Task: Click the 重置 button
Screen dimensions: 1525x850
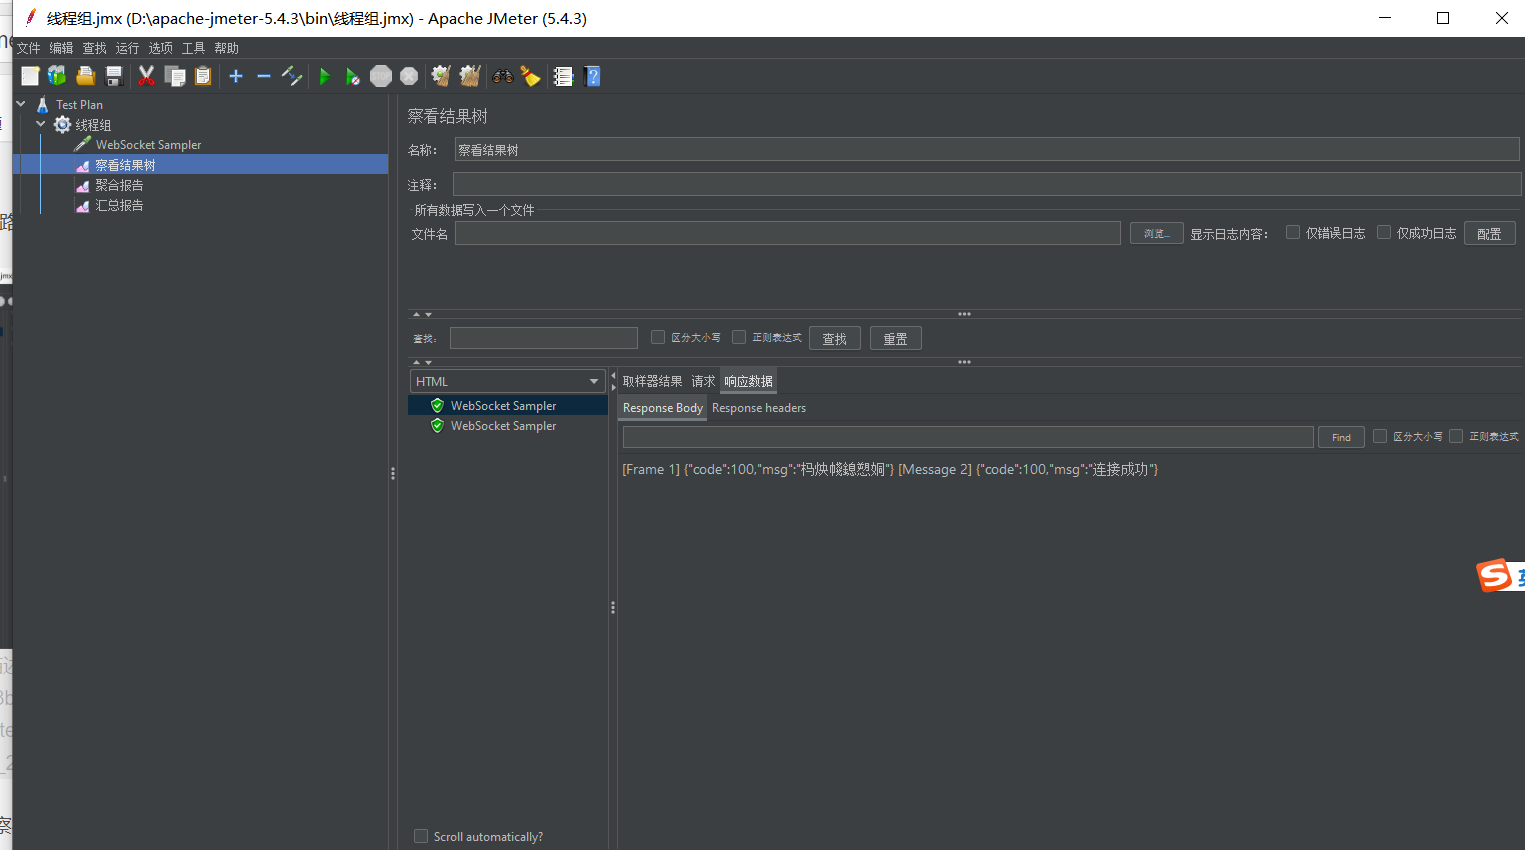Action: 896,338
